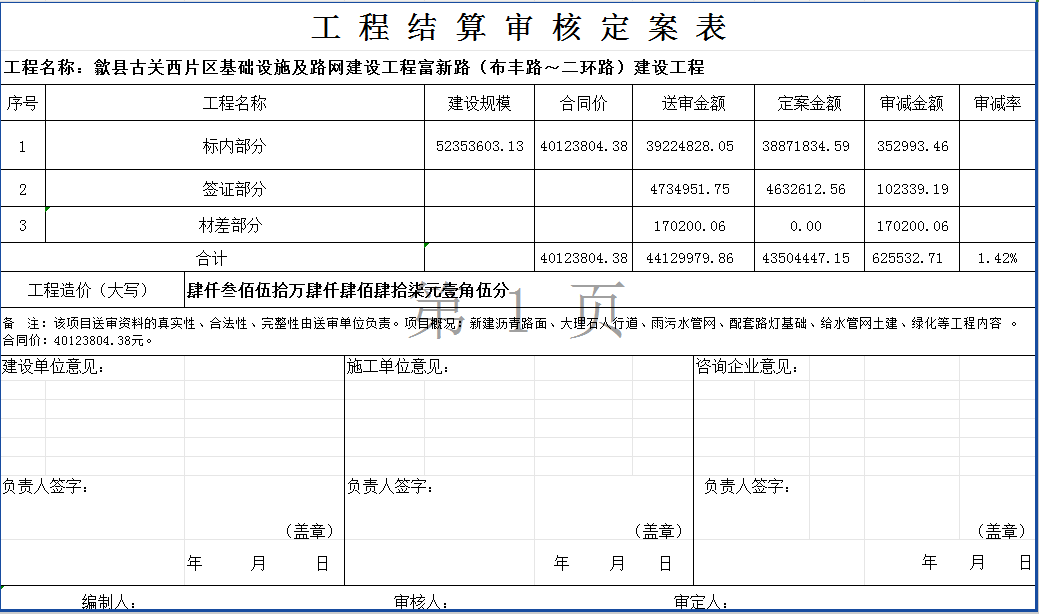Screen dimensions: 1039x614
Task: Select the 38871834.59 定案金额 cell
Action: coord(805,146)
